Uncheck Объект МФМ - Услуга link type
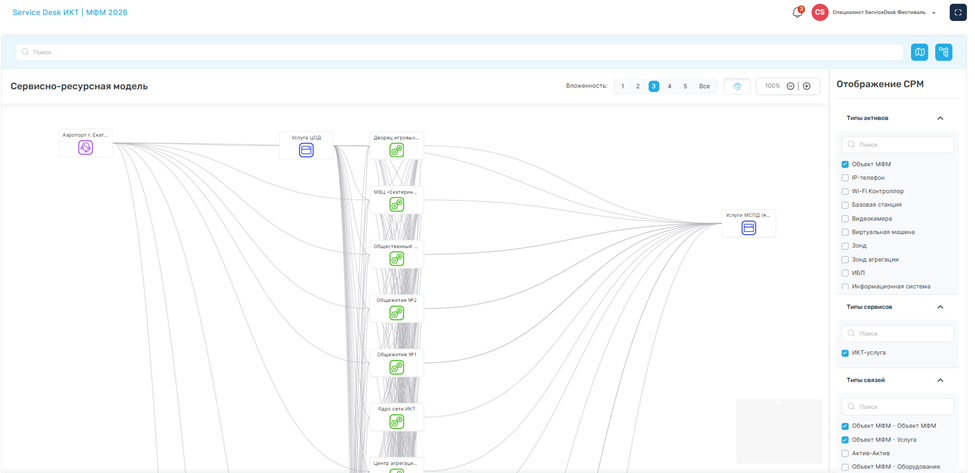Image resolution: width=975 pixels, height=473 pixels. click(845, 439)
